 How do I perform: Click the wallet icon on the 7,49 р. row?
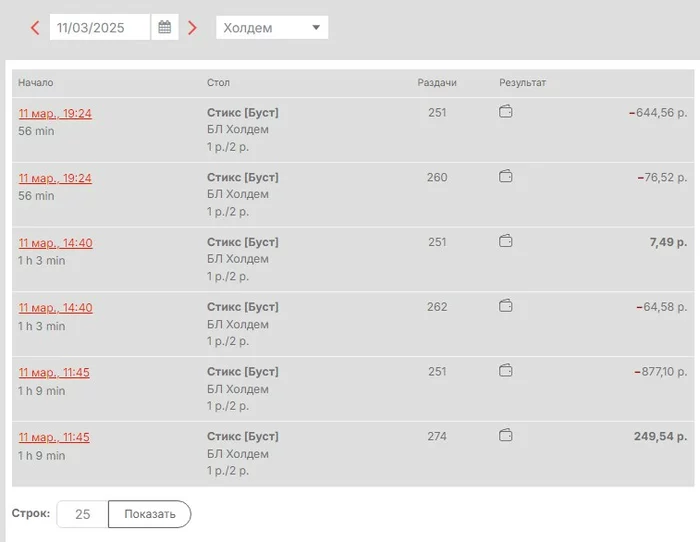point(506,241)
